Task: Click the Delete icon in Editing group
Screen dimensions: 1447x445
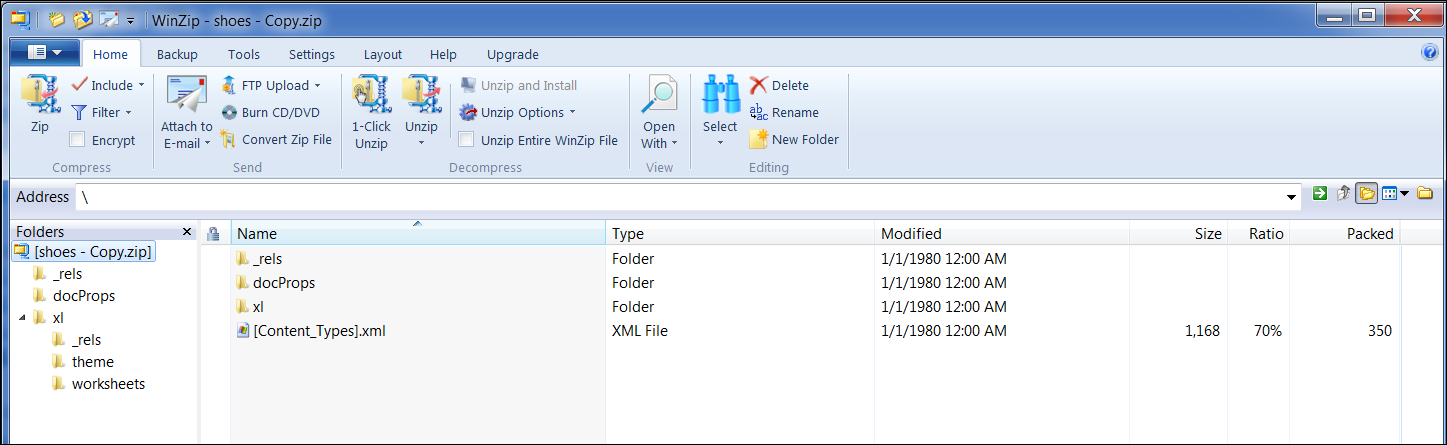Action: [x=759, y=86]
